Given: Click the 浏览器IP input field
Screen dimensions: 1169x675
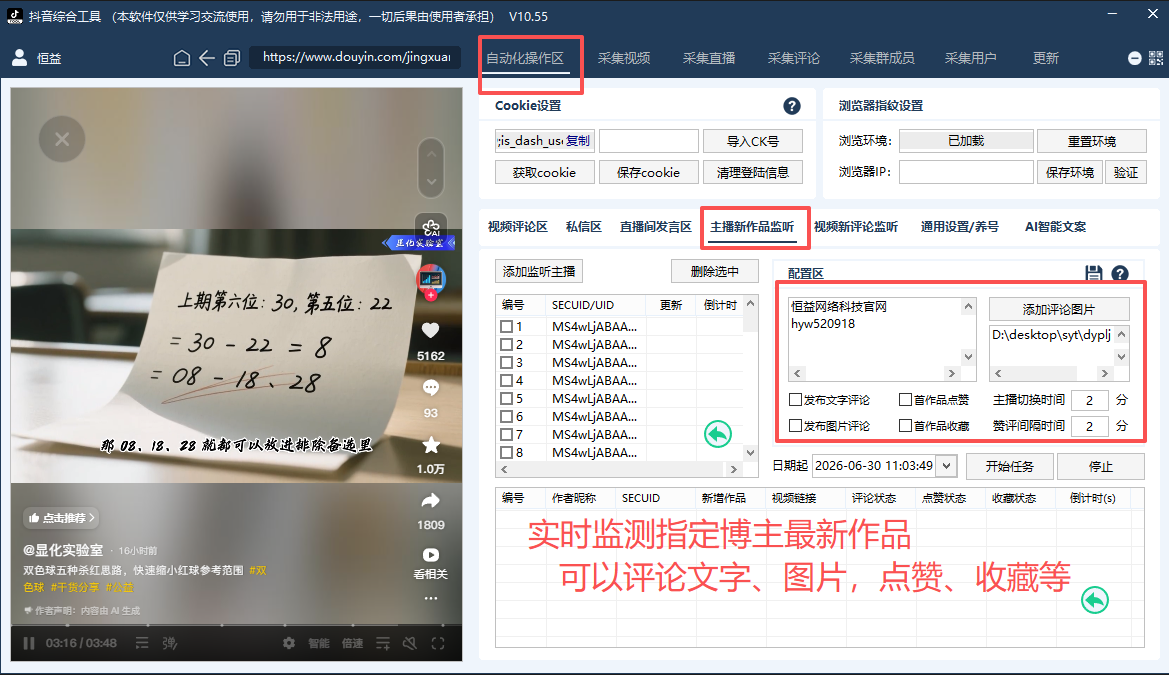Looking at the screenshot, I should [966, 172].
